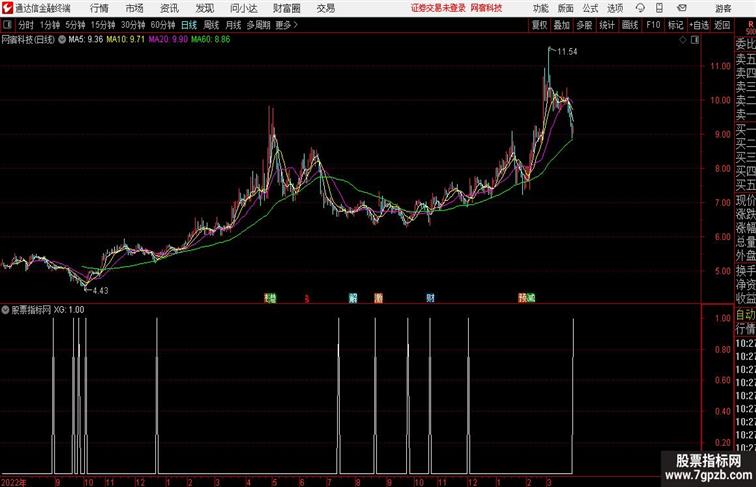Click the 4.43 low price label
The image size is (756, 487).
tap(100, 291)
